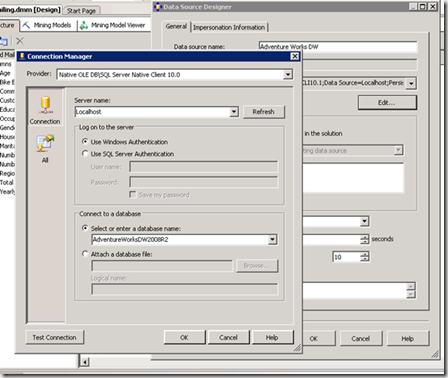Image resolution: width=448 pixels, height=378 pixels.
Task: Confirm Connection Manager with OK
Action: click(184, 337)
